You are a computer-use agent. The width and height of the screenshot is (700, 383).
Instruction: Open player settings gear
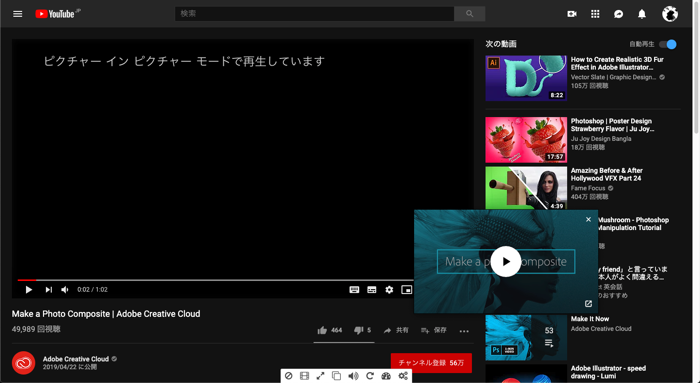389,290
